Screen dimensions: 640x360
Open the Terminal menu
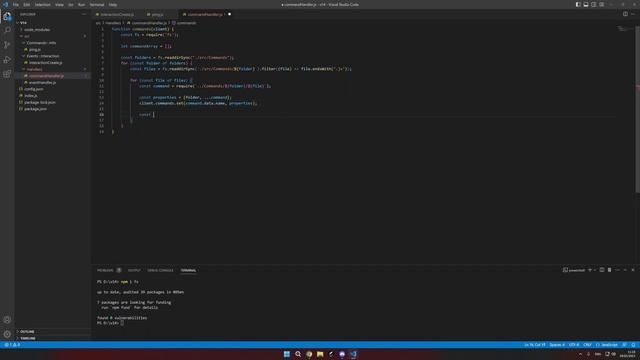97,4
